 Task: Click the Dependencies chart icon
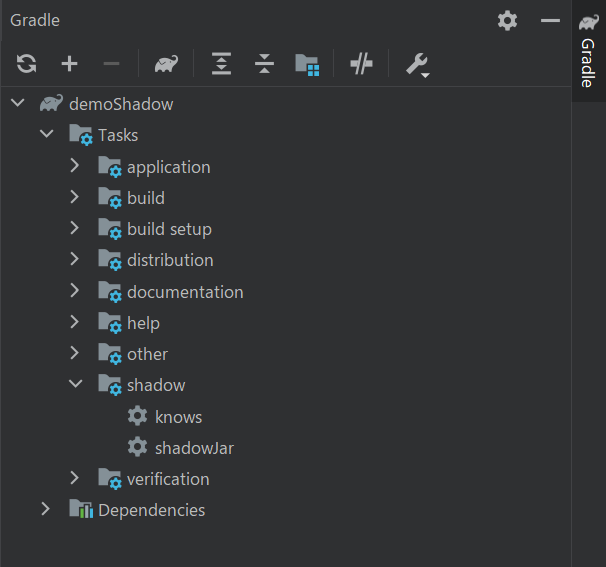pyautogui.click(x=81, y=509)
